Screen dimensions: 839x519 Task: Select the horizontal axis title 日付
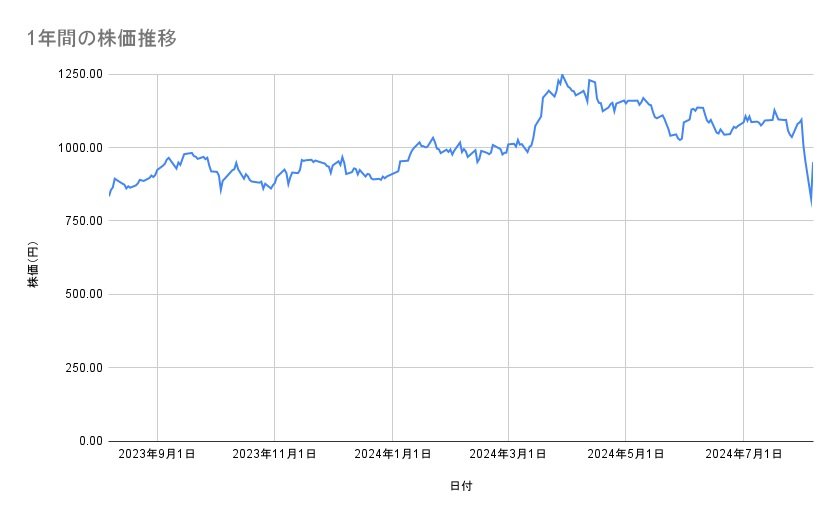pyautogui.click(x=461, y=486)
